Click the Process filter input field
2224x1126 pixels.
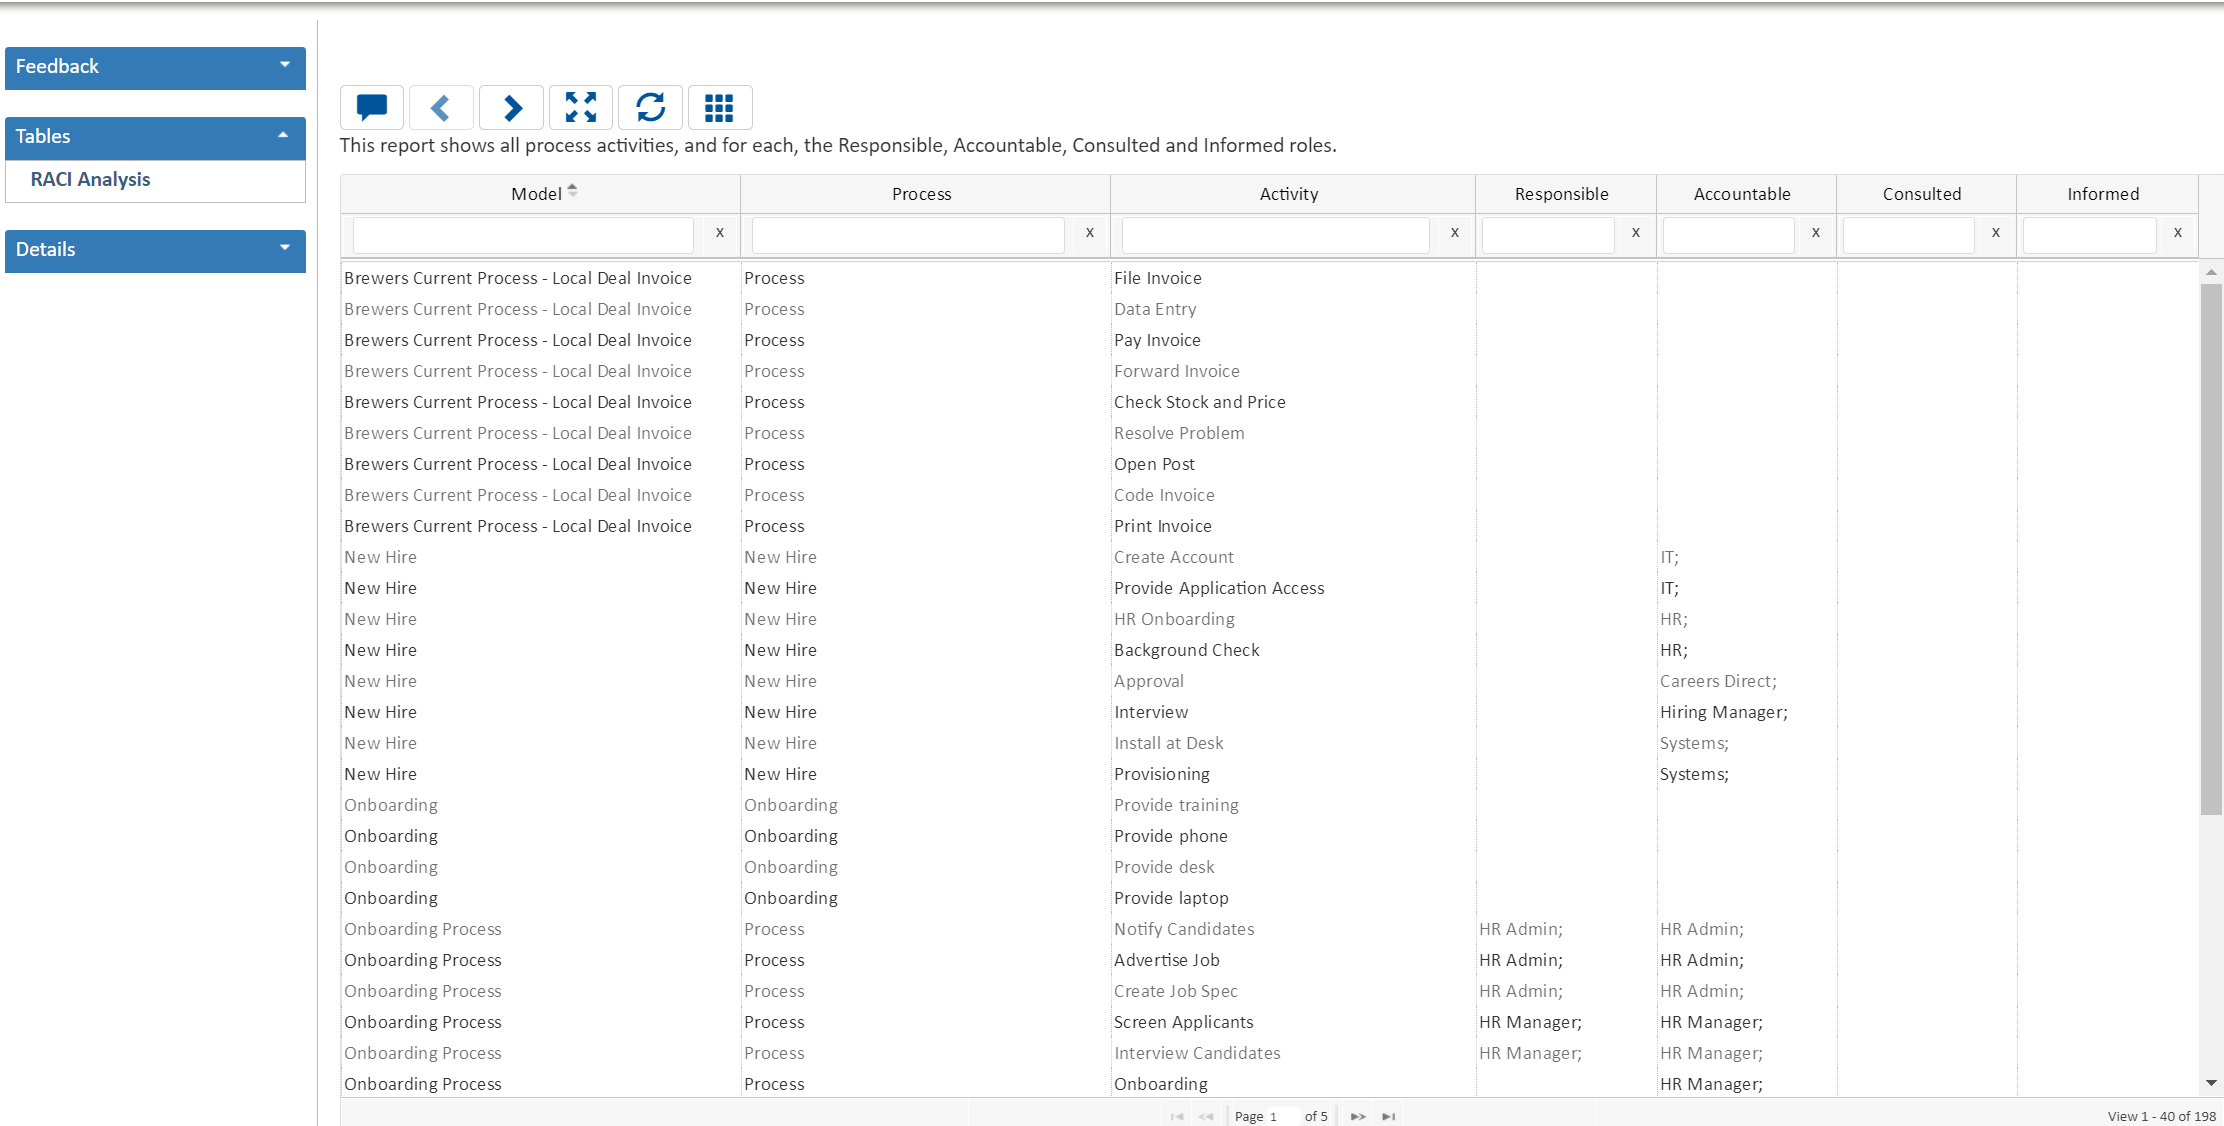[x=907, y=235]
